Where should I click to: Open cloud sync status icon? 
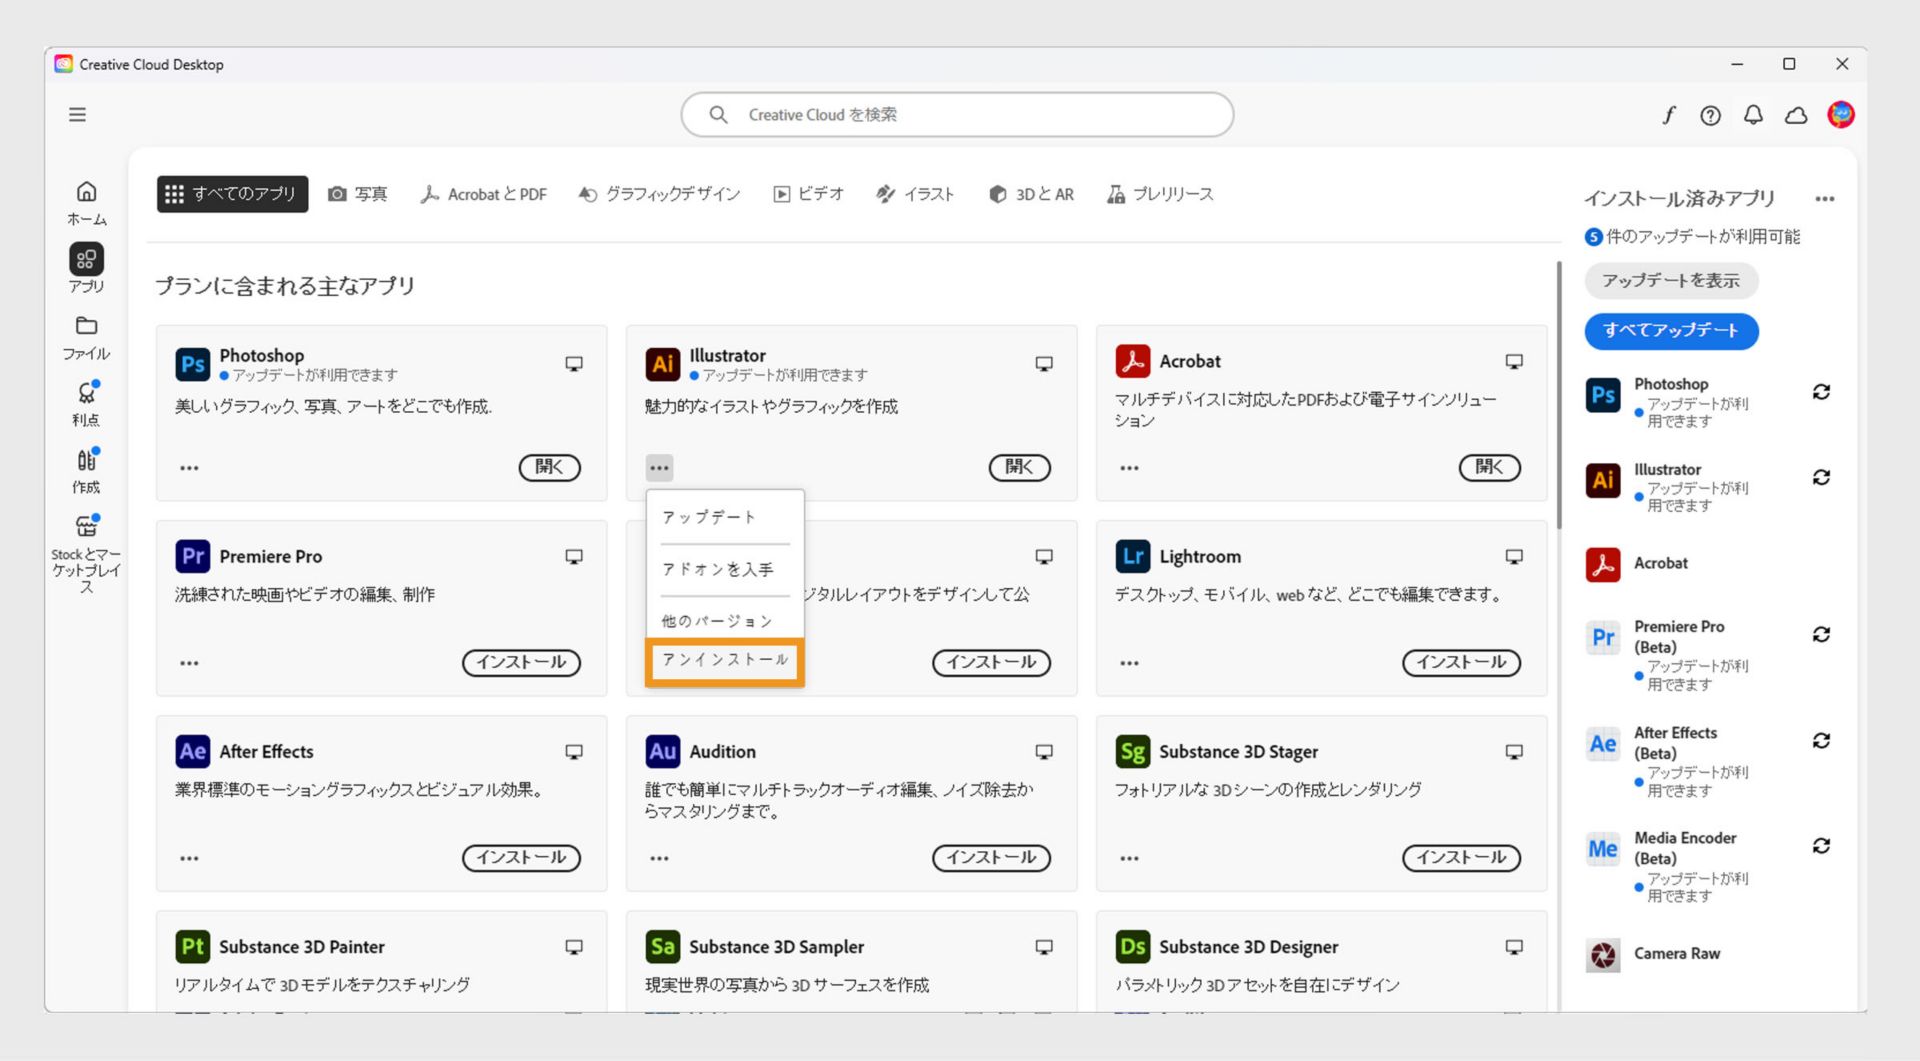click(1796, 115)
